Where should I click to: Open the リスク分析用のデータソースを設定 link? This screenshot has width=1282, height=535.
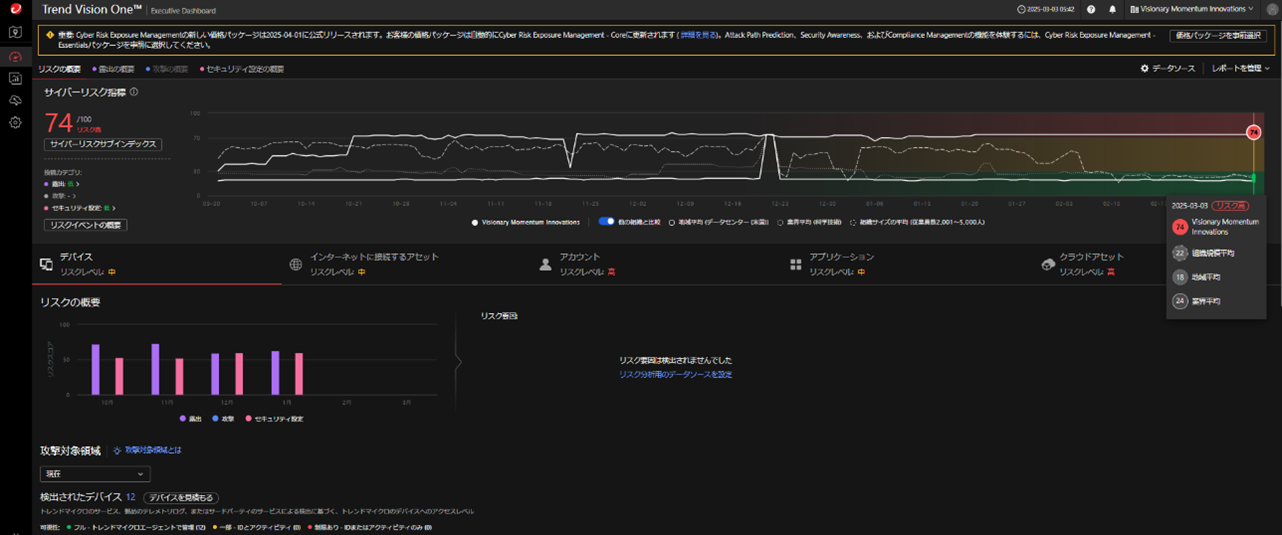(x=675, y=374)
